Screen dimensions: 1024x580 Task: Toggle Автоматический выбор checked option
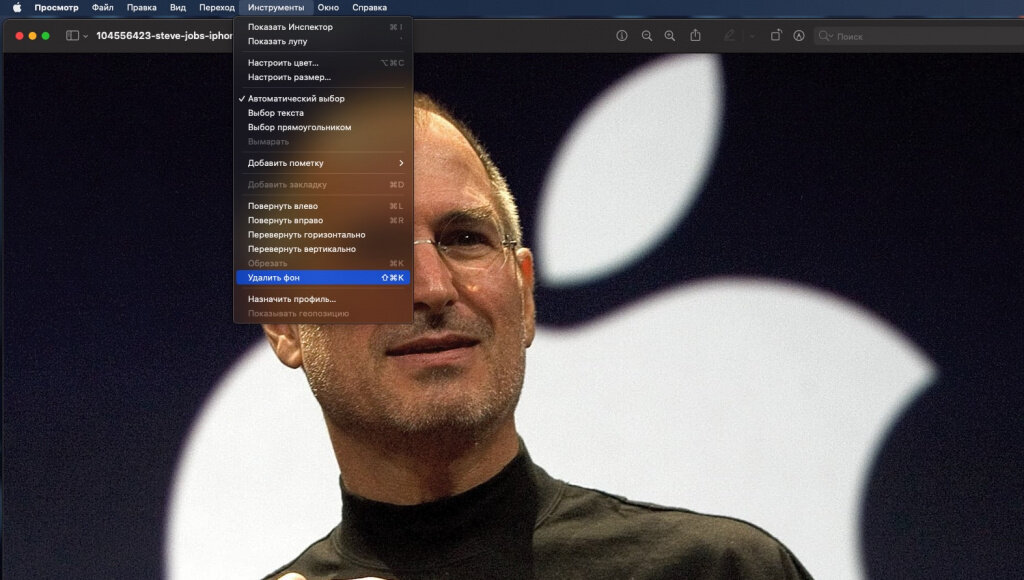point(323,99)
